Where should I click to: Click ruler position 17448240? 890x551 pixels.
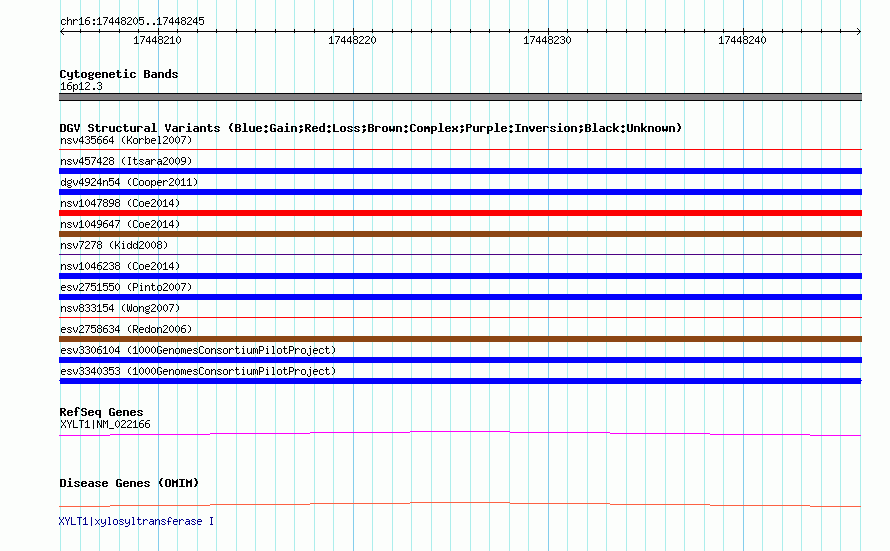click(742, 40)
